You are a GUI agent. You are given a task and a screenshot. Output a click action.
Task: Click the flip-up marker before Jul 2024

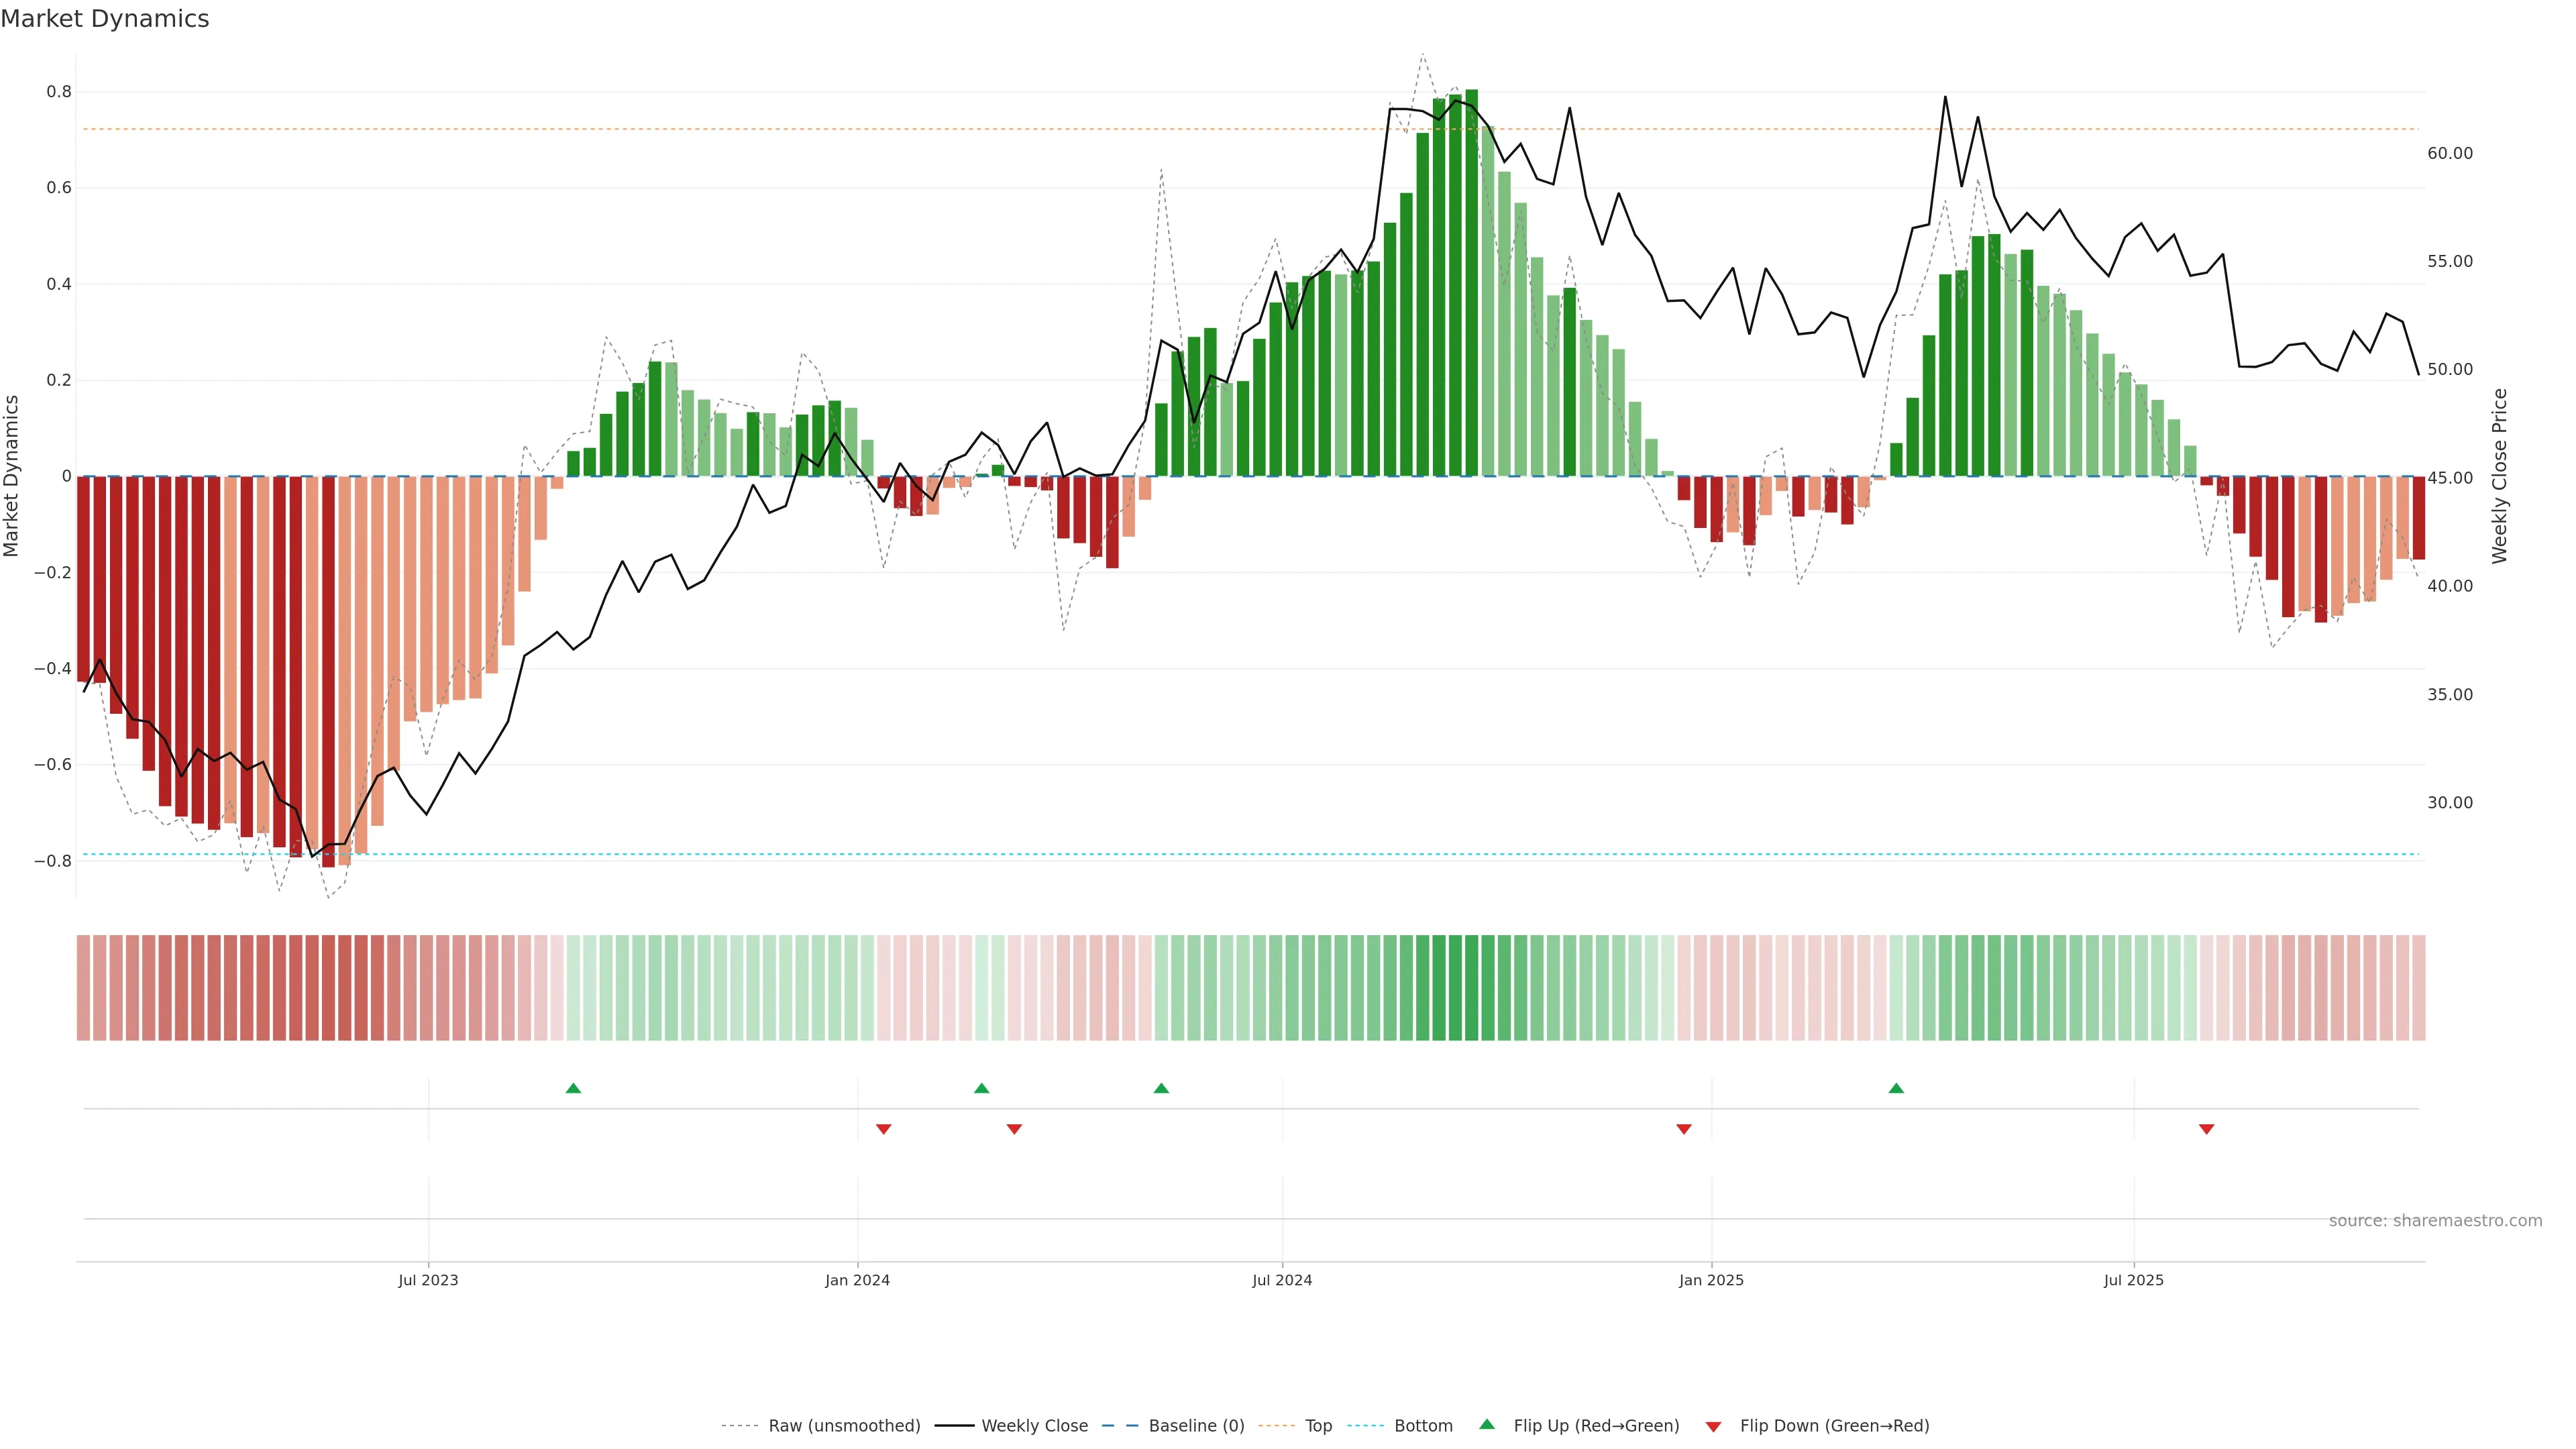1161,1088
